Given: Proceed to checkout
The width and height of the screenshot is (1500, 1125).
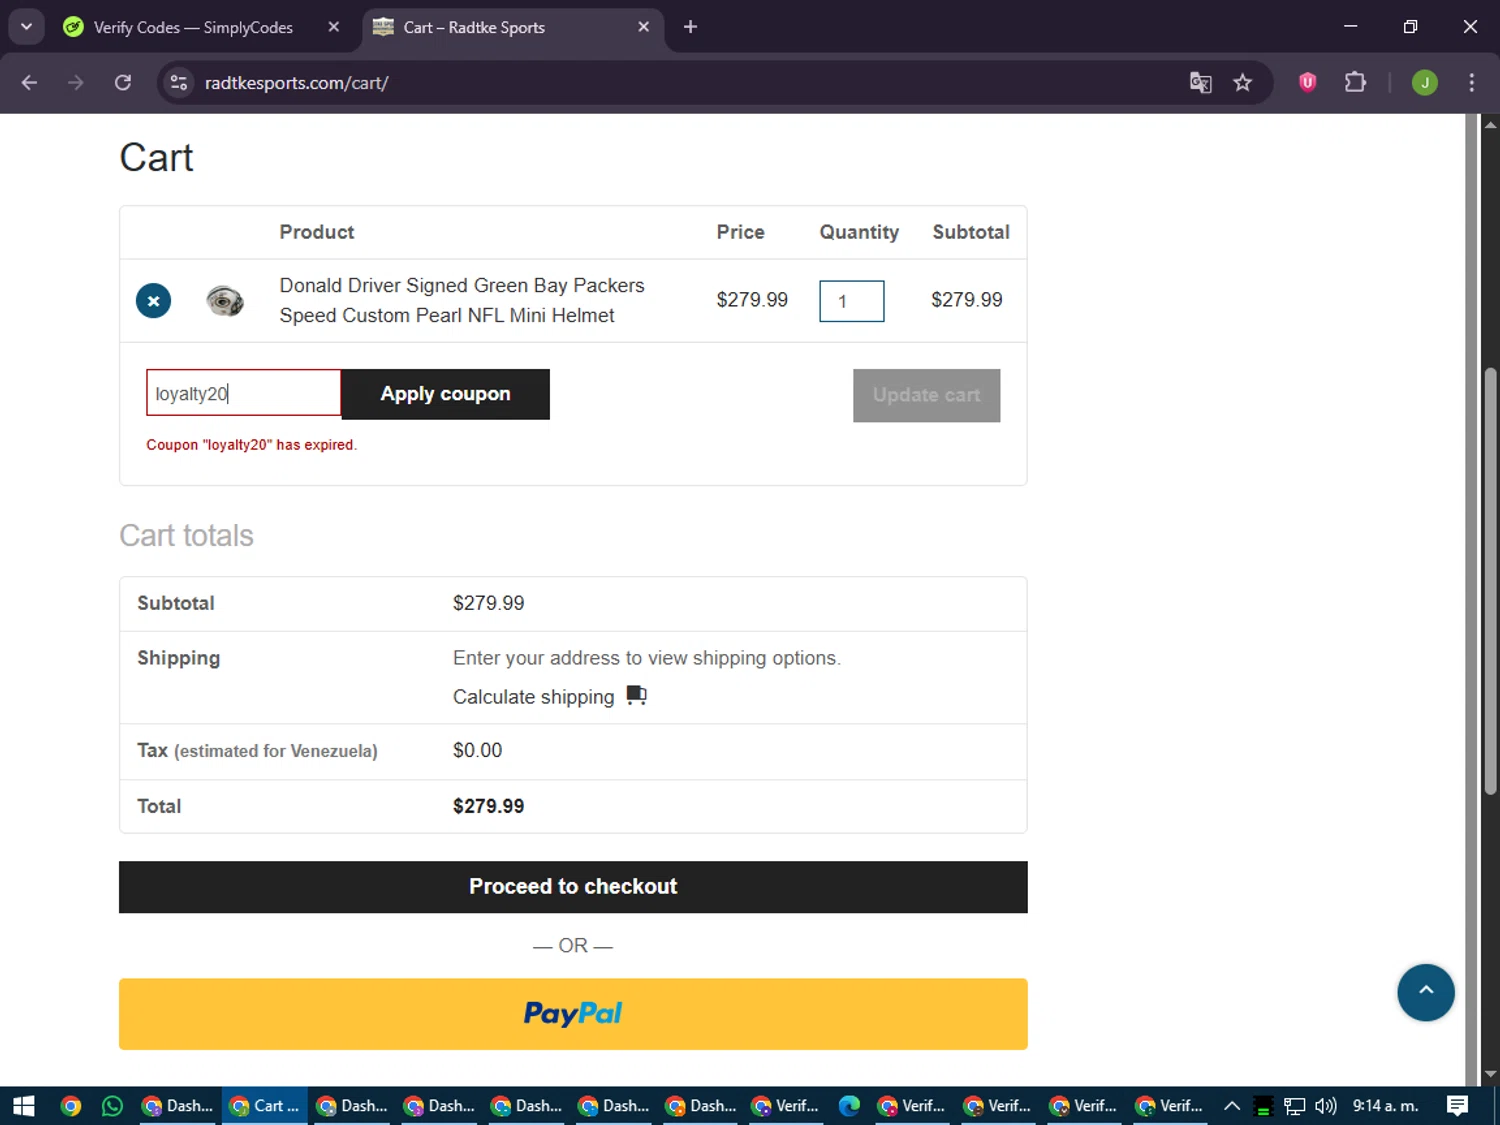Looking at the screenshot, I should click(573, 887).
